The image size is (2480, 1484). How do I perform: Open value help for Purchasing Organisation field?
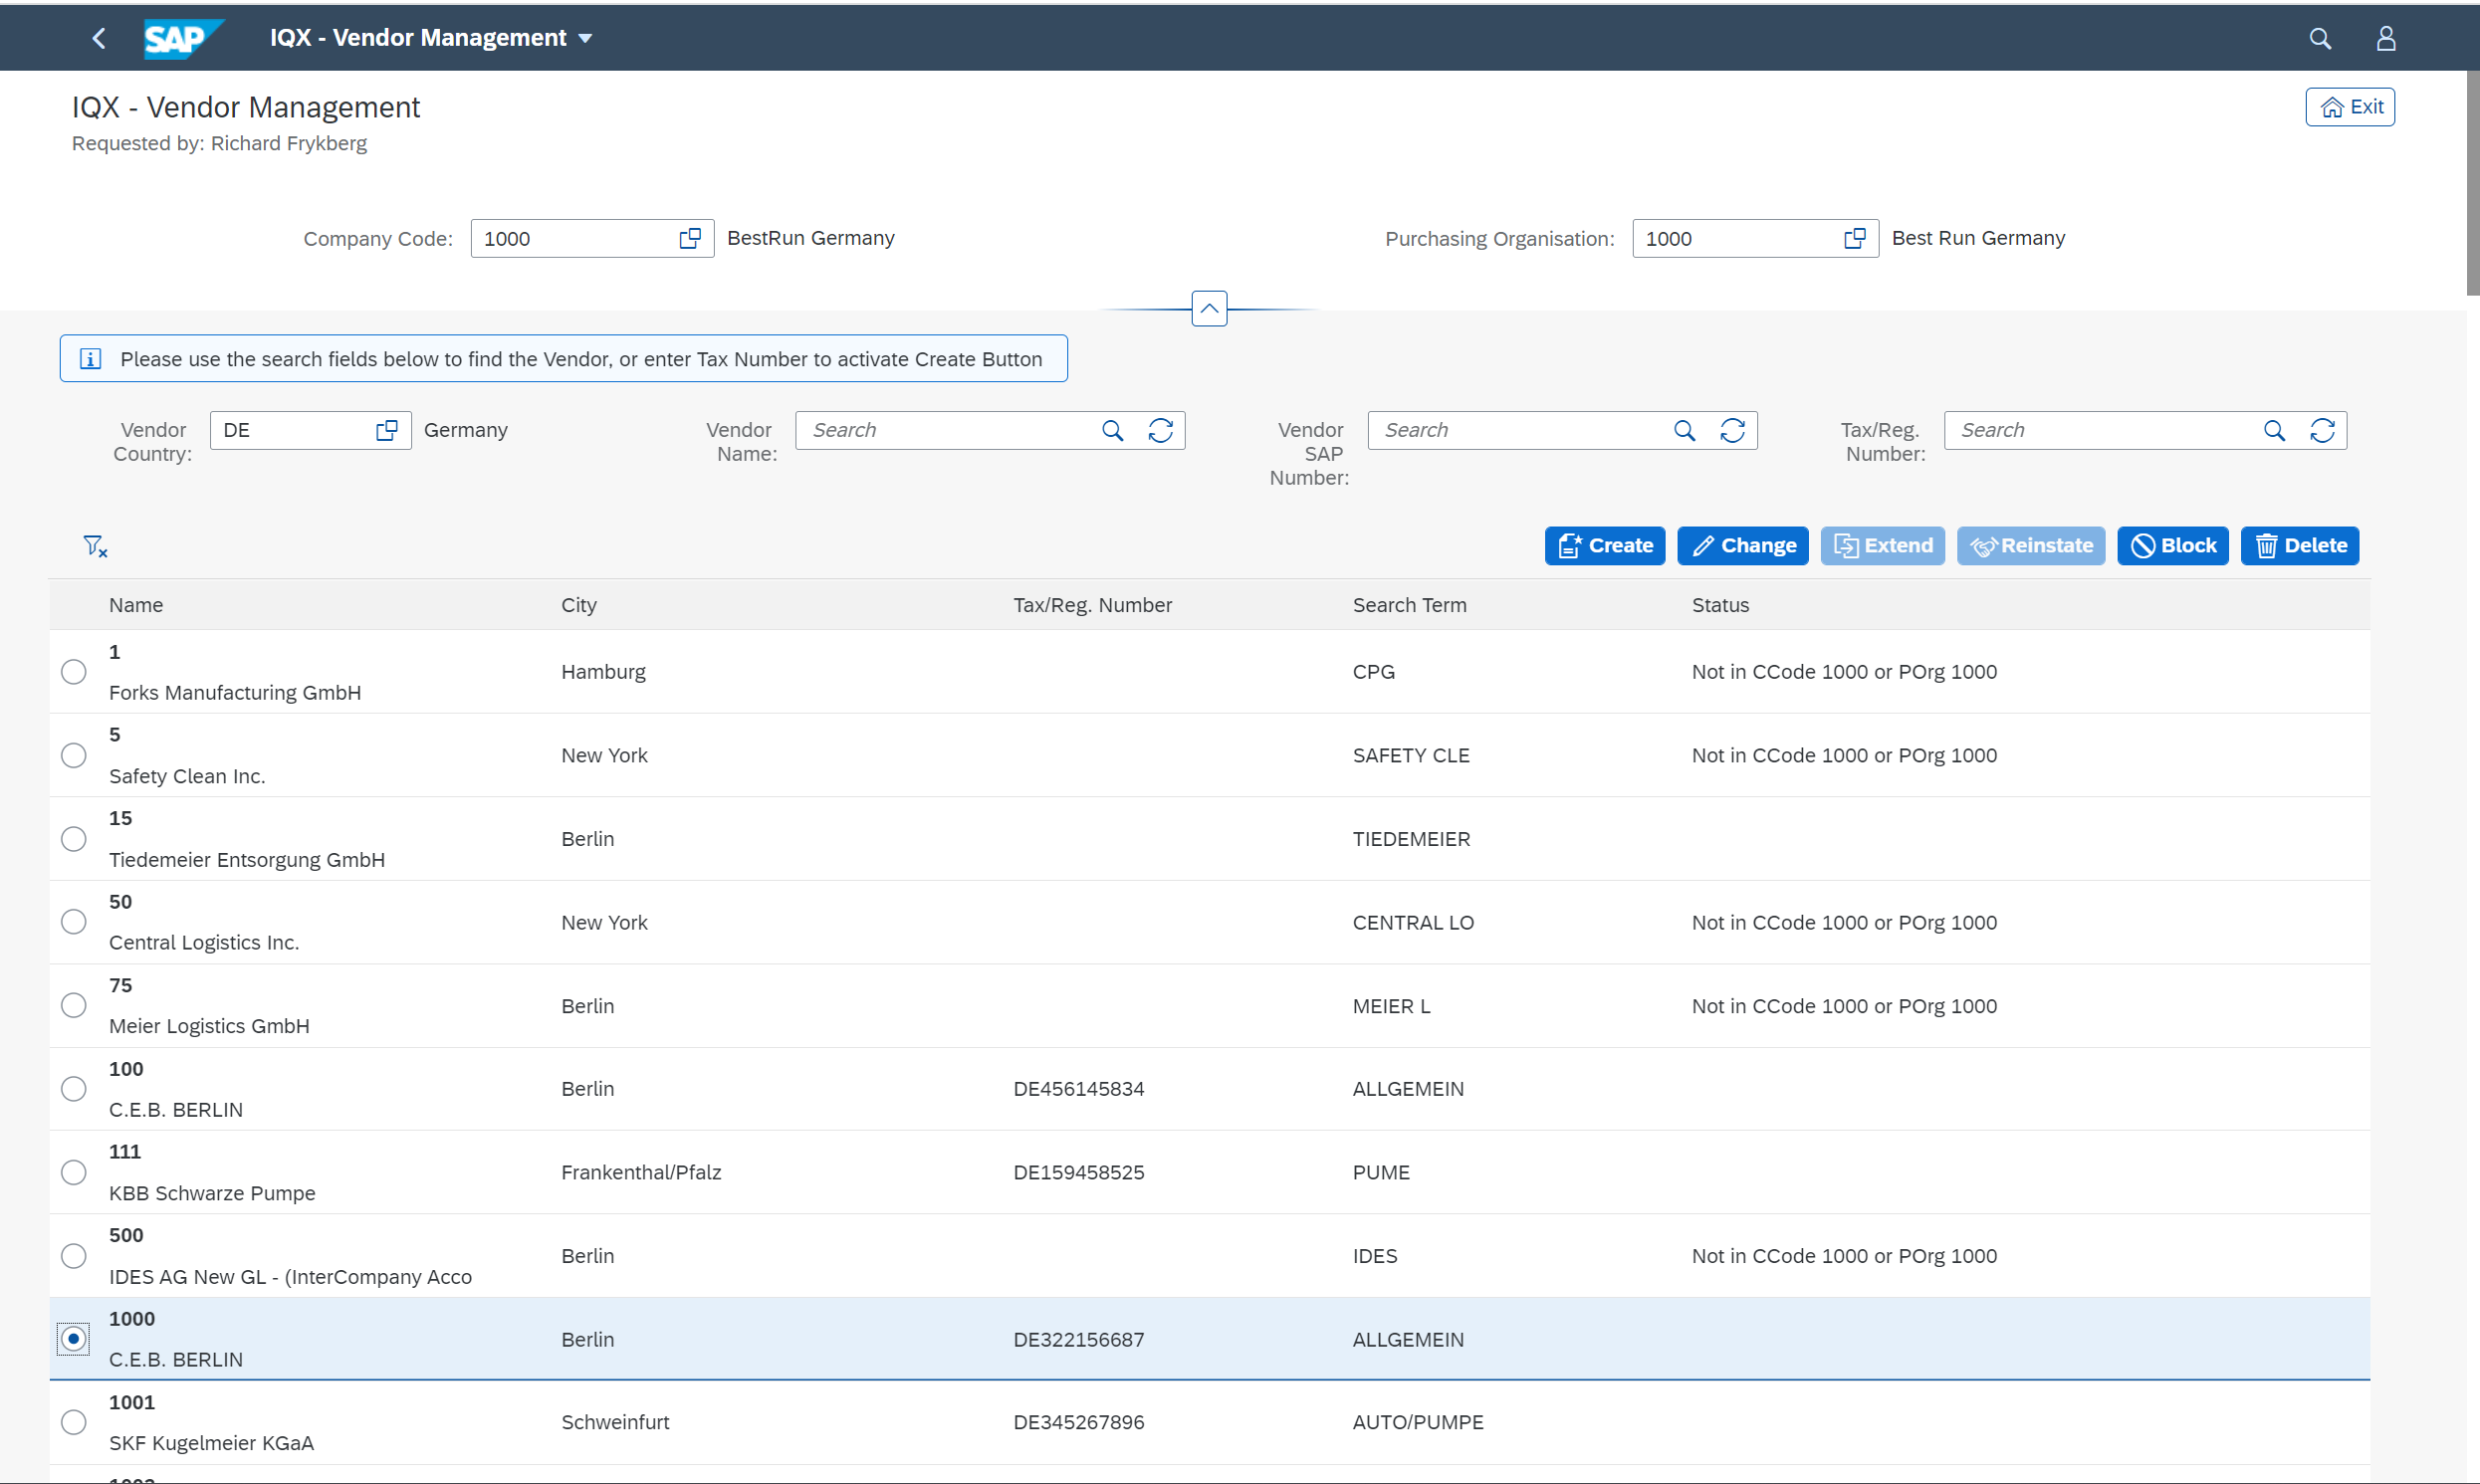(x=1854, y=238)
